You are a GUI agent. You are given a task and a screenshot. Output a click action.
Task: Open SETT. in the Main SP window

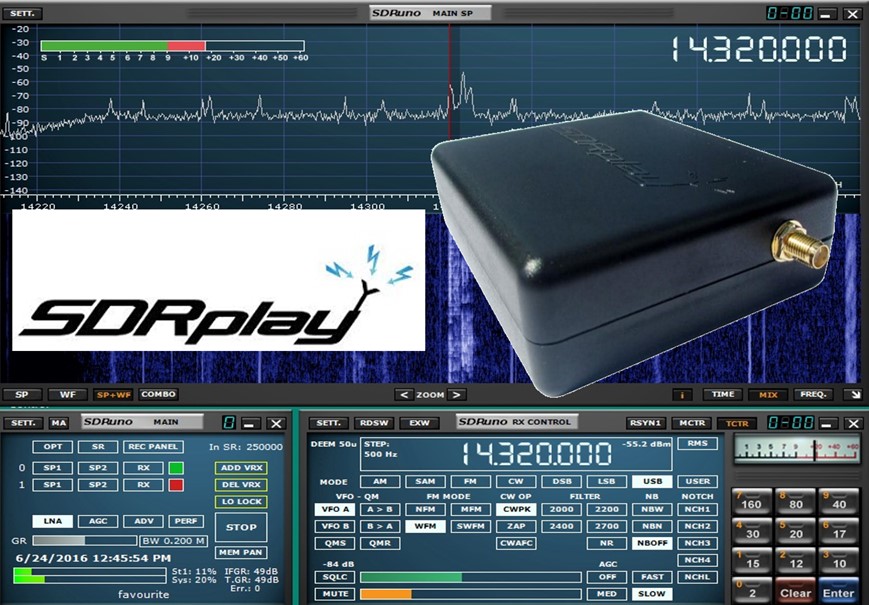(x=25, y=13)
